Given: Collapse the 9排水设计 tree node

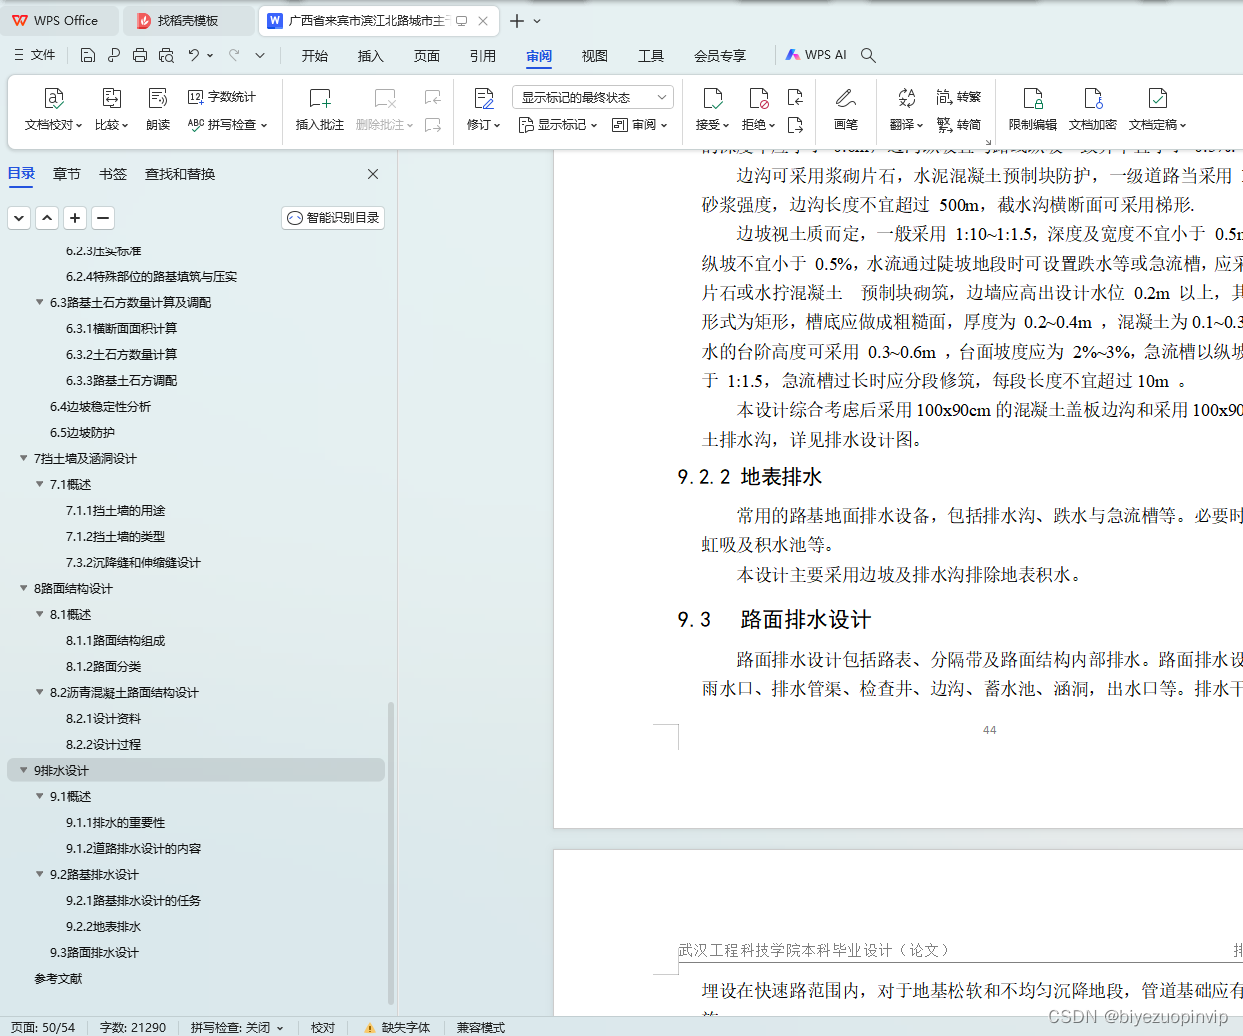Looking at the screenshot, I should 24,770.
